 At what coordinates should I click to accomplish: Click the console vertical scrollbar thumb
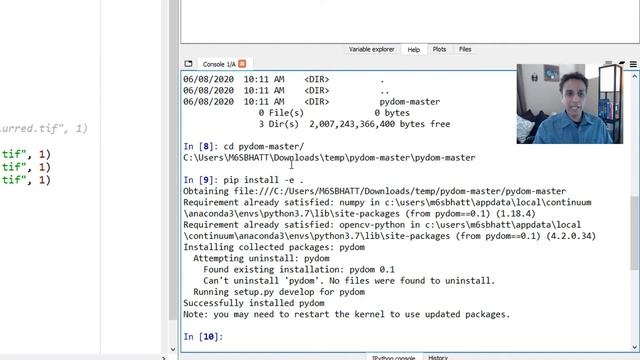pos(635,233)
